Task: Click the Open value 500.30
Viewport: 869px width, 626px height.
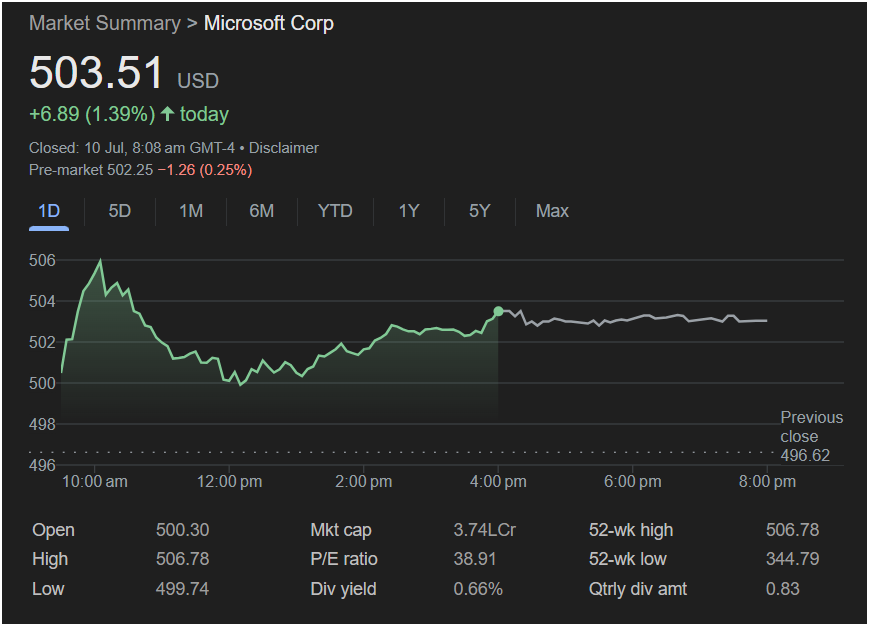Action: point(182,530)
